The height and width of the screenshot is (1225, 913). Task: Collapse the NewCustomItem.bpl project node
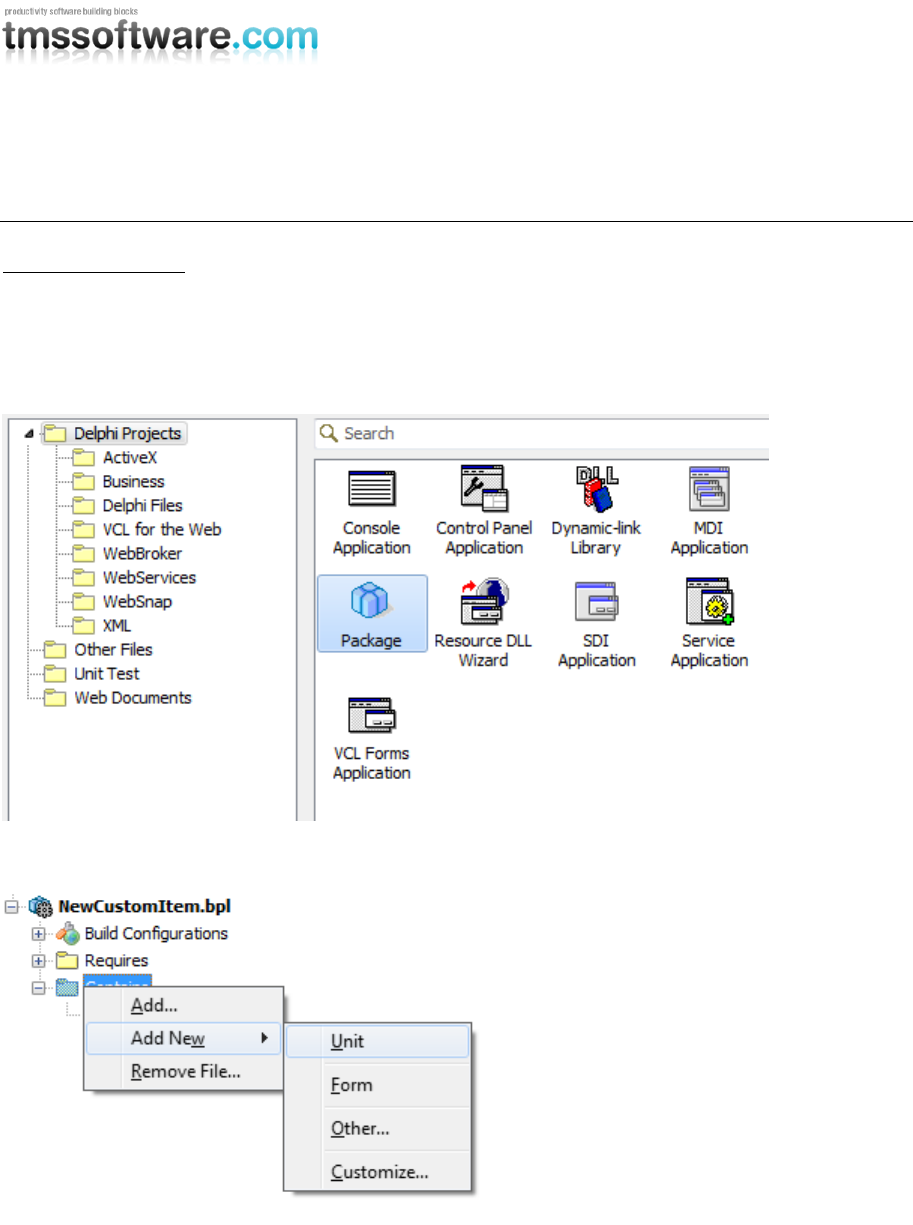pyautogui.click(x=12, y=907)
